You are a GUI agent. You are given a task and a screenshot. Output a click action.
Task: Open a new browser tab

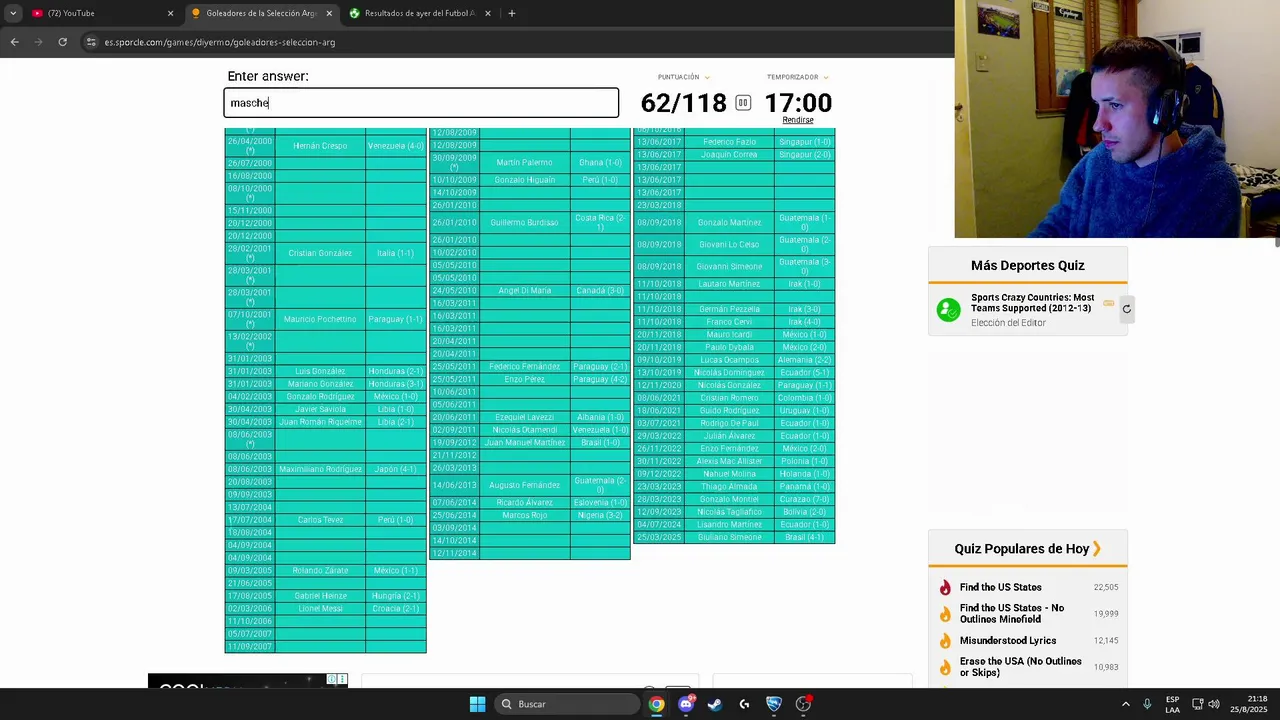[512, 13]
